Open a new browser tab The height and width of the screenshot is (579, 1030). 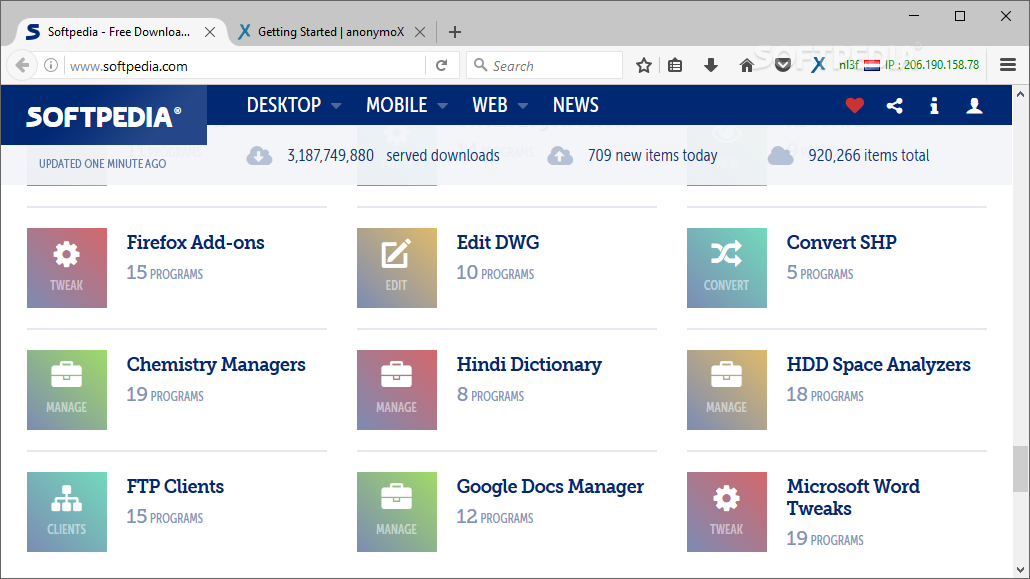click(455, 32)
